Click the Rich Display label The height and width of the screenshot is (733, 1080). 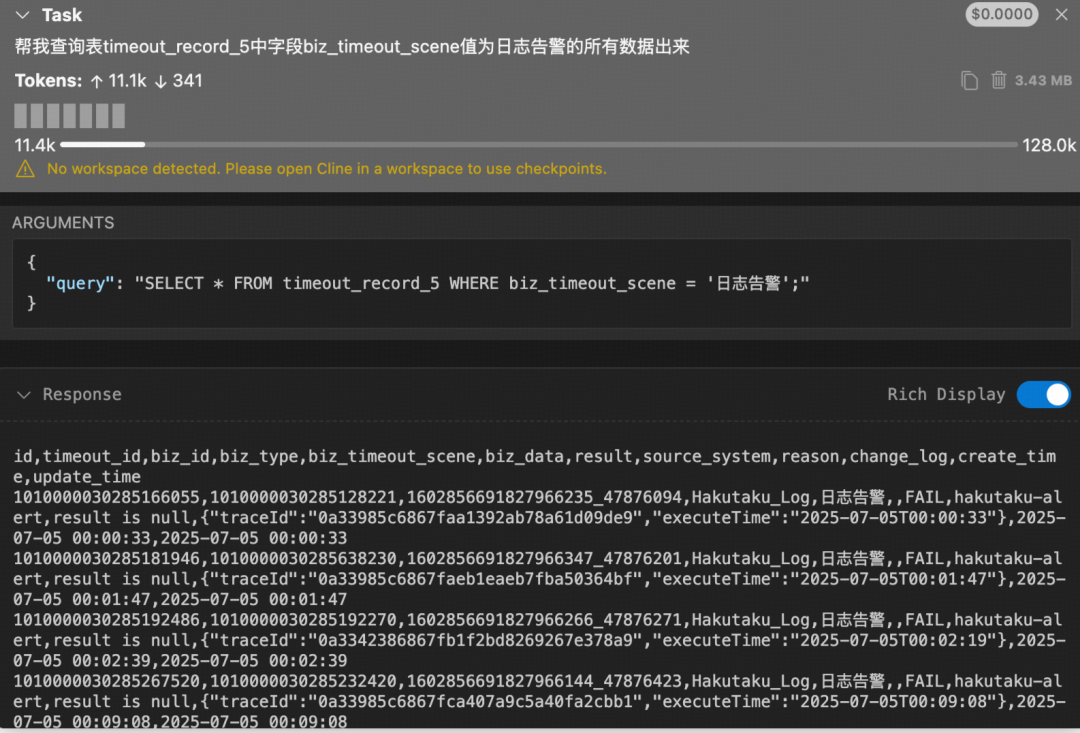coord(946,395)
